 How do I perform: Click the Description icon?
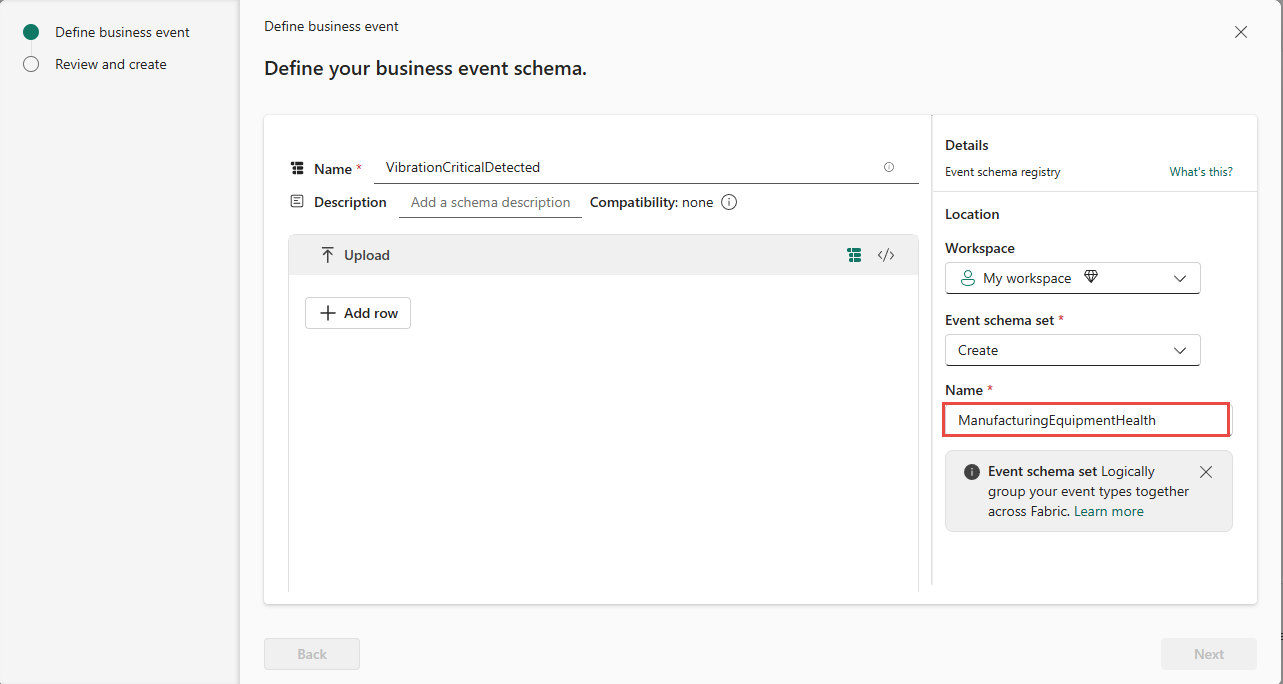(x=297, y=201)
